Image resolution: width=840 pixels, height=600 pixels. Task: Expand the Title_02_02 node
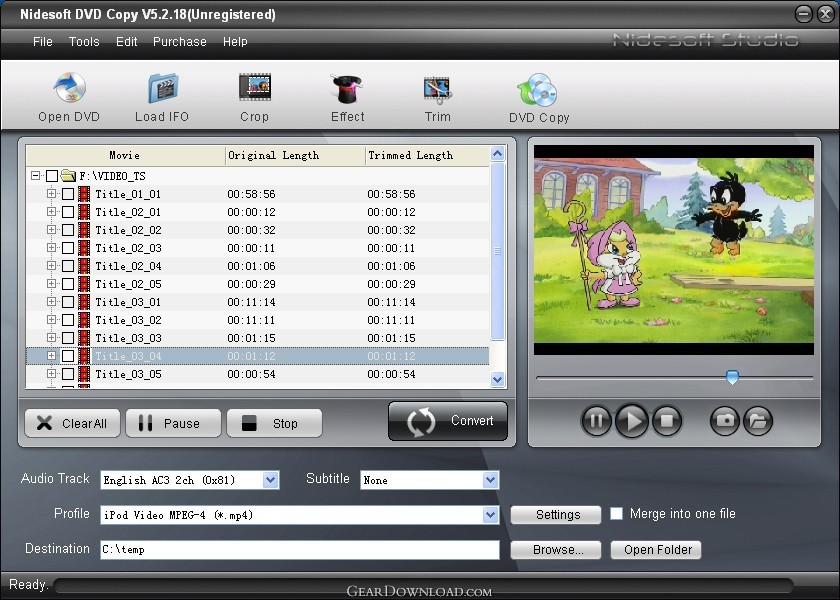click(x=51, y=229)
